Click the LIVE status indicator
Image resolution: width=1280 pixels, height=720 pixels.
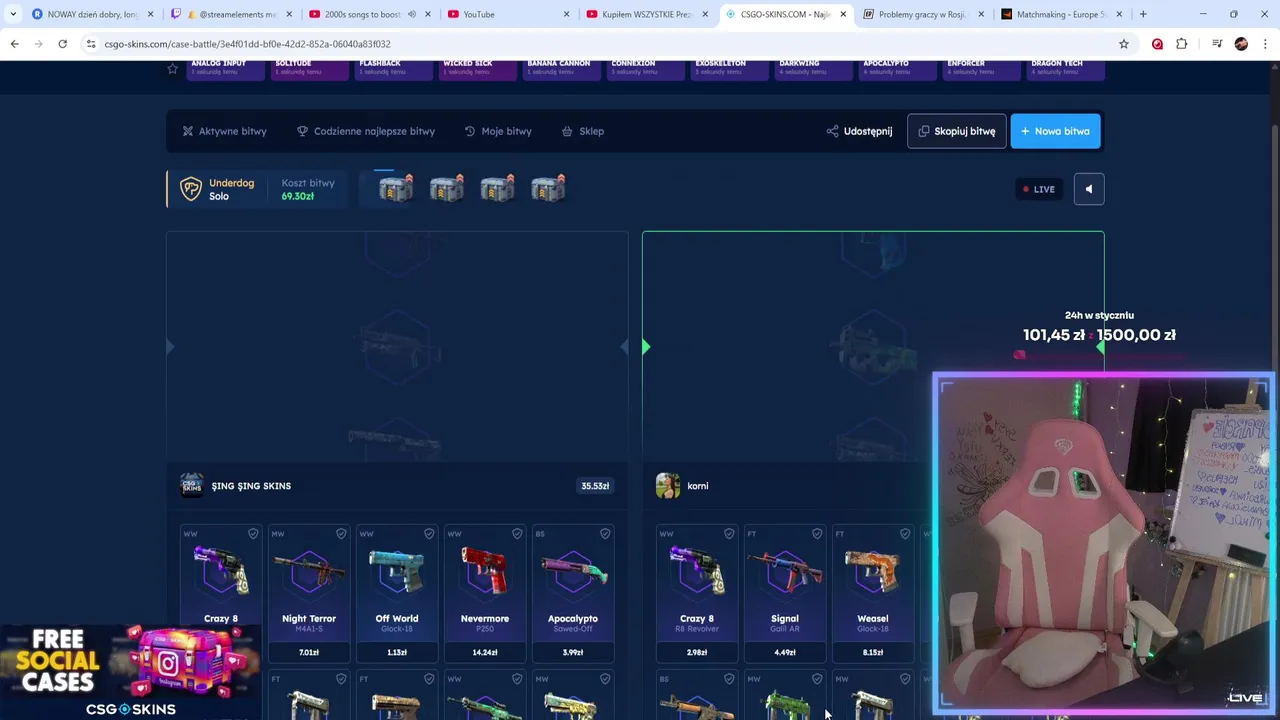point(1039,189)
